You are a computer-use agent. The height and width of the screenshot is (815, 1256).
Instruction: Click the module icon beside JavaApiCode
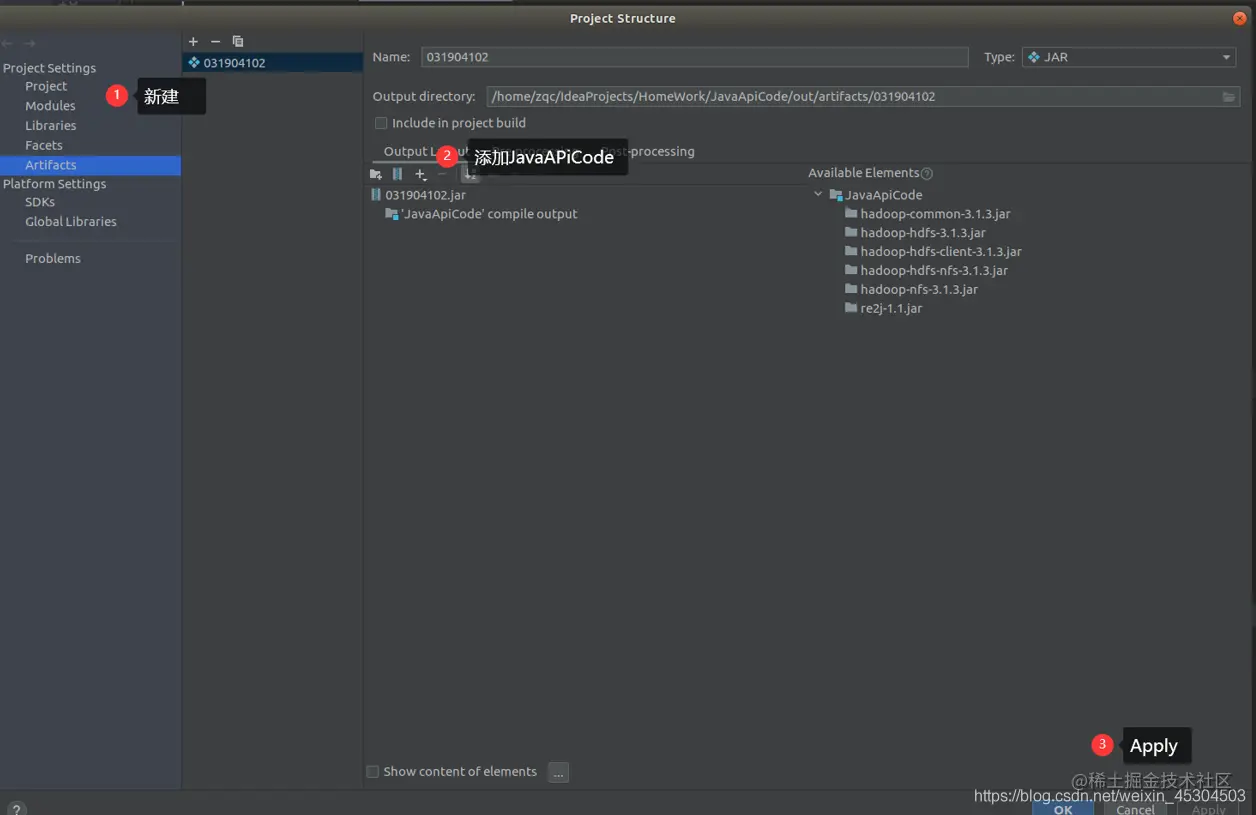click(x=836, y=195)
